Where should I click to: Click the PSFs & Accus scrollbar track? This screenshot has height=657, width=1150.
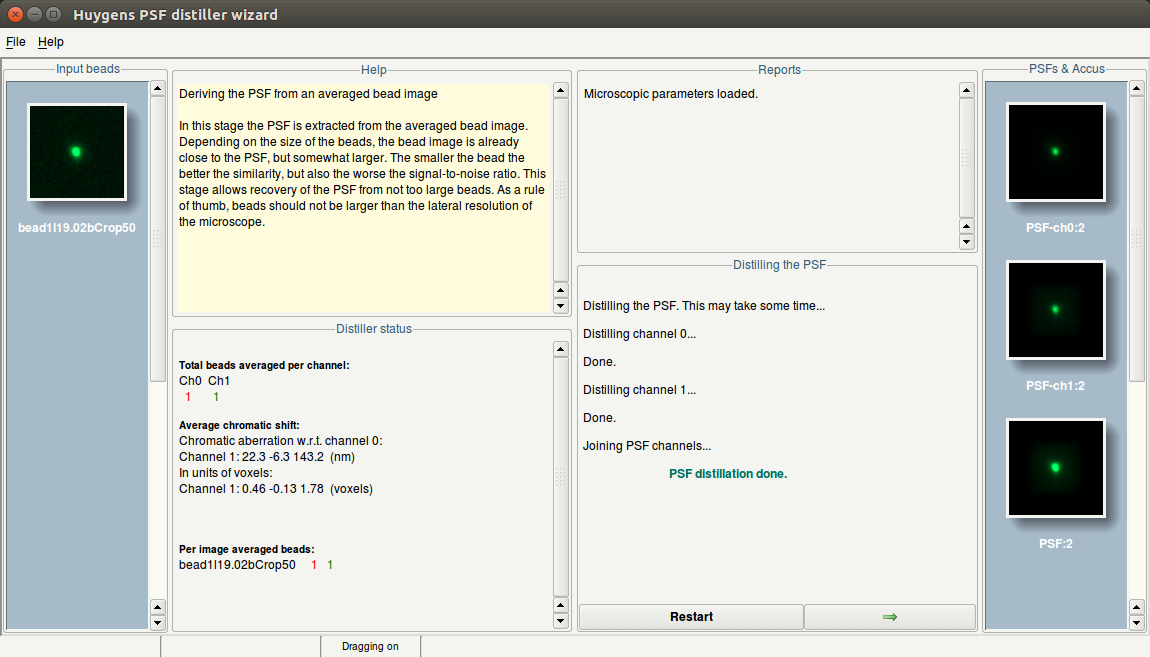(x=1136, y=480)
